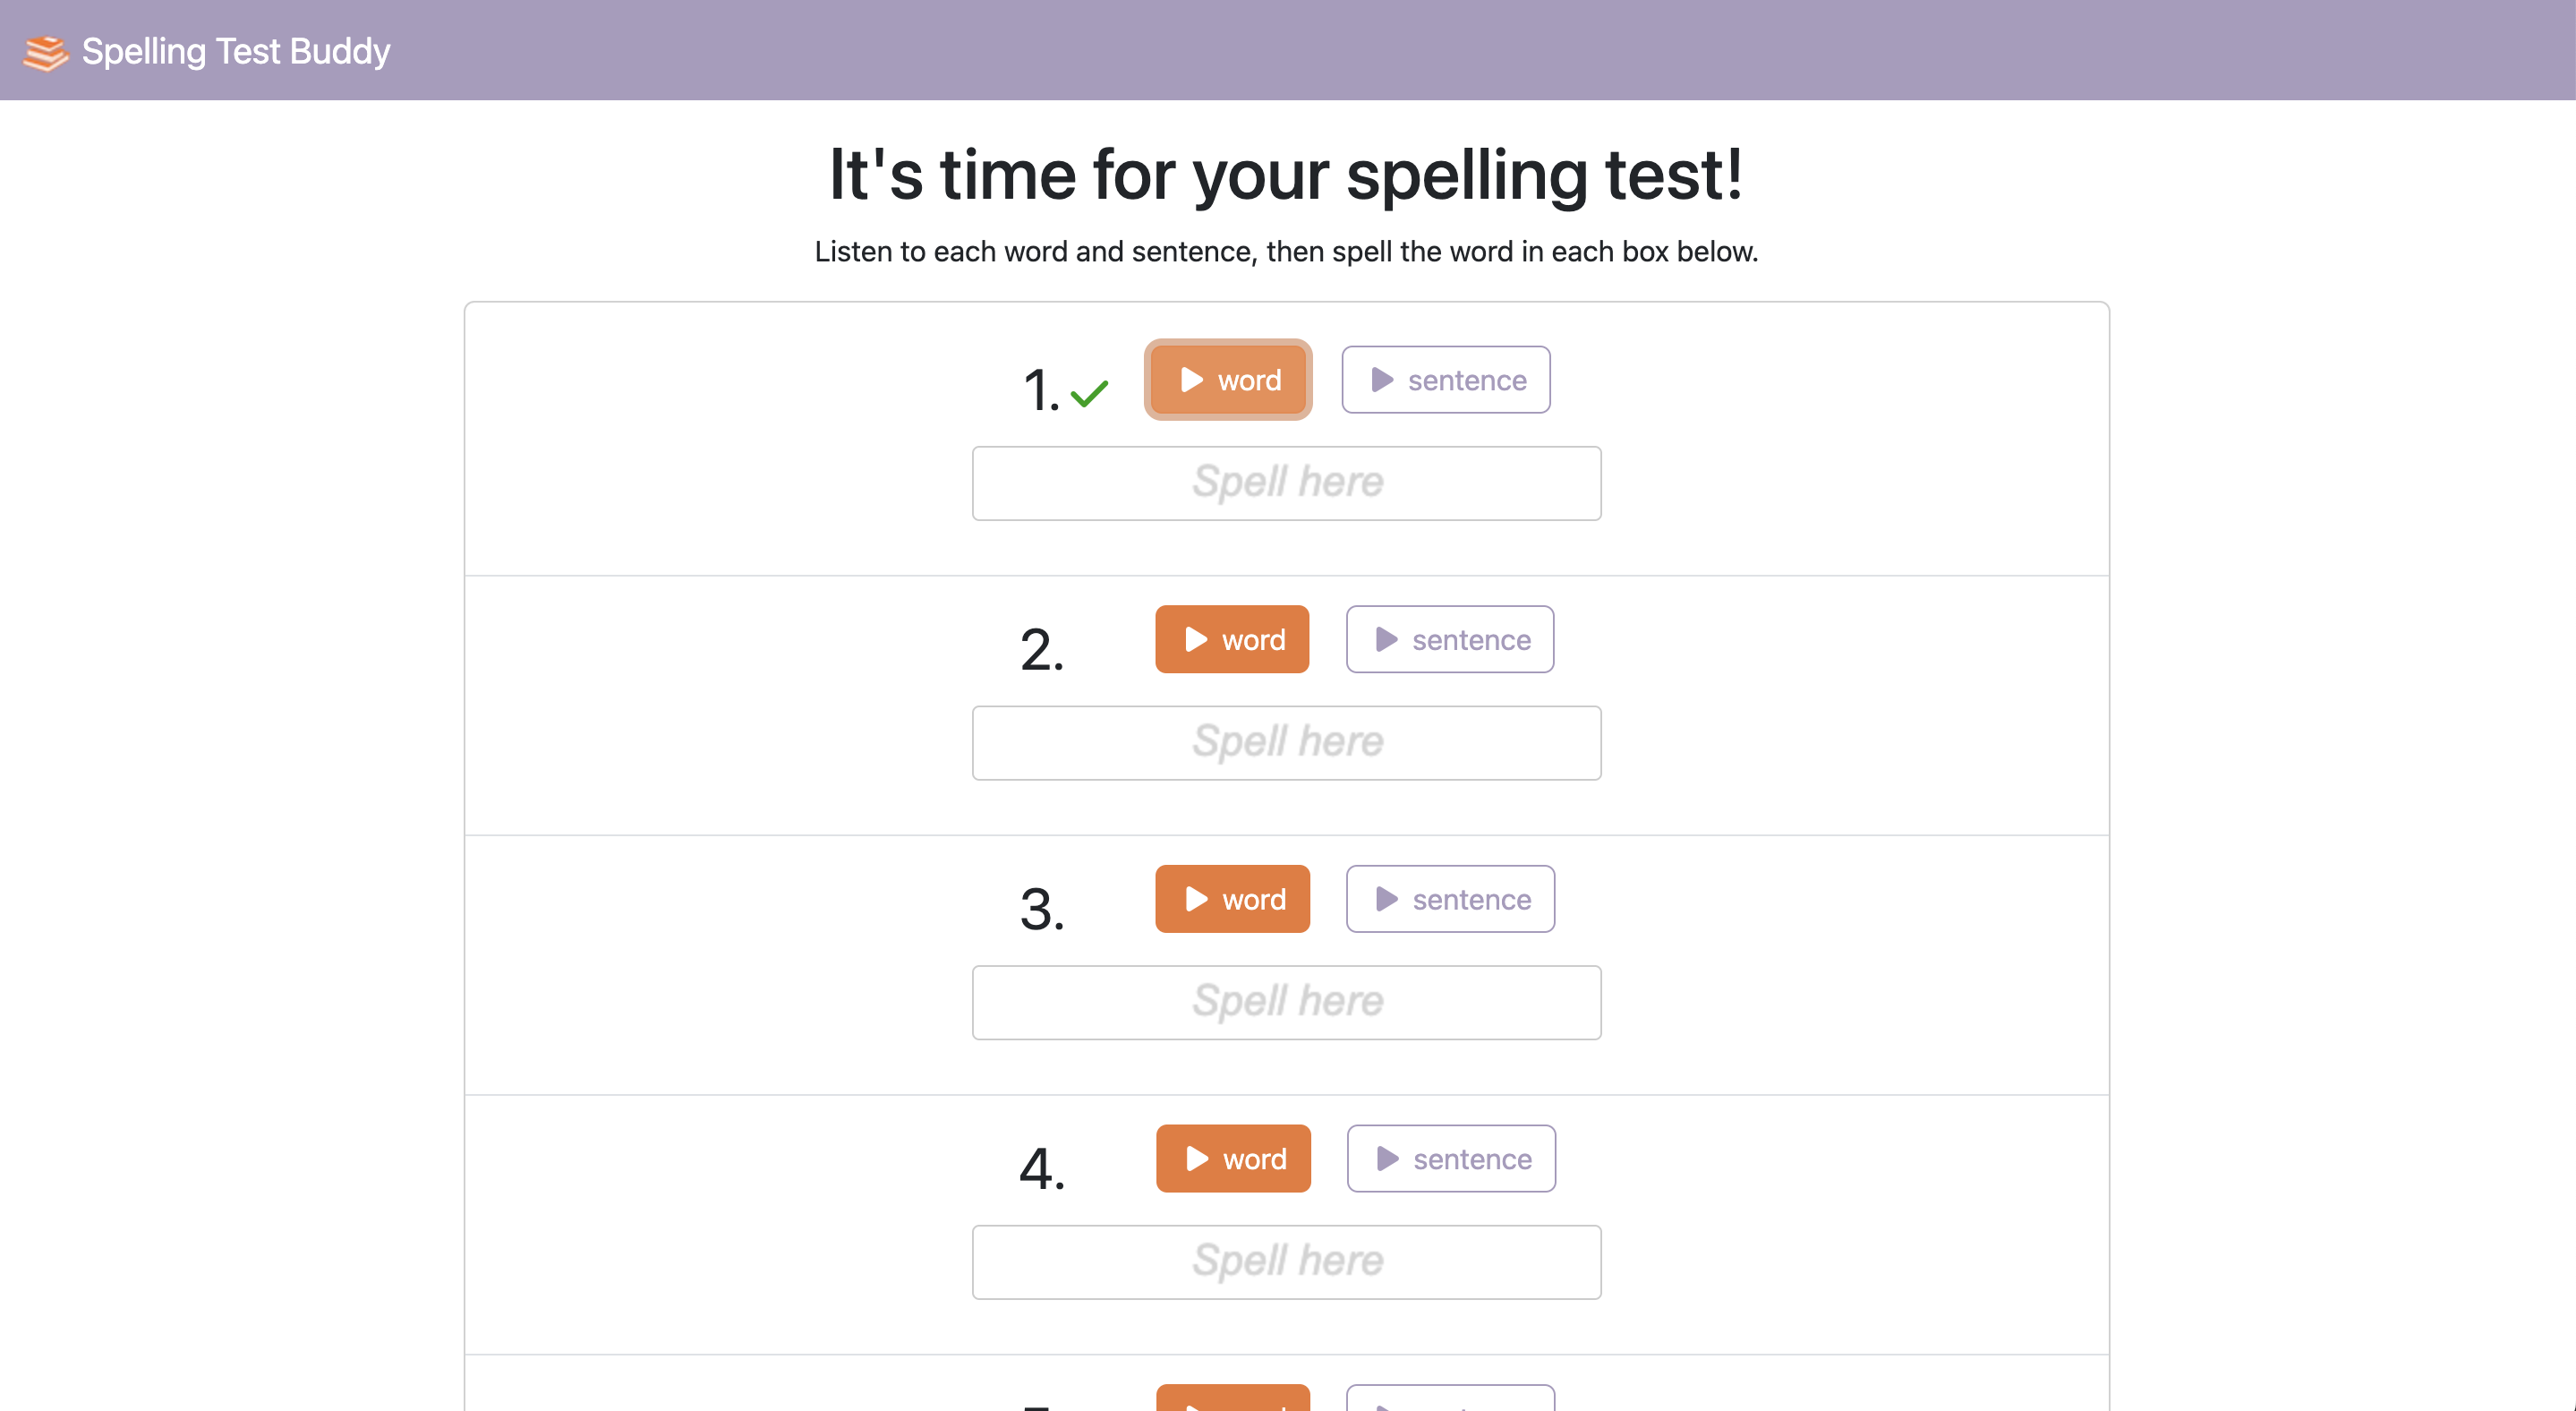Play the sentence audio for question 2
The width and height of the screenshot is (2576, 1411).
(1449, 639)
